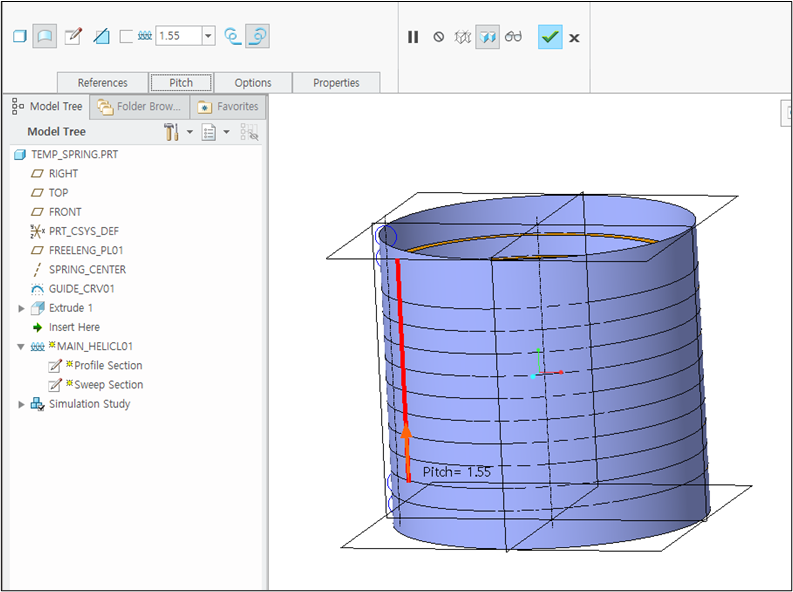Click the SPRING_CENTER axis icon

coord(37,269)
